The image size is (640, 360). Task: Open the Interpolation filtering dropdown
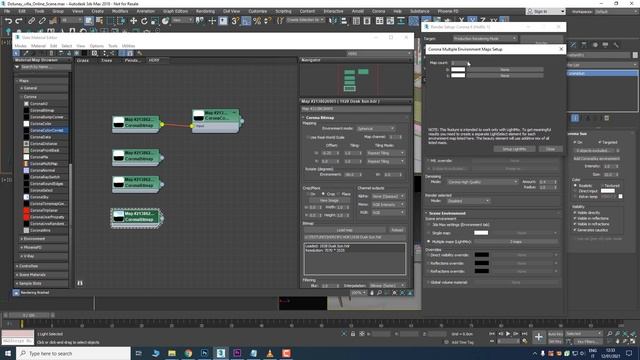(387, 286)
